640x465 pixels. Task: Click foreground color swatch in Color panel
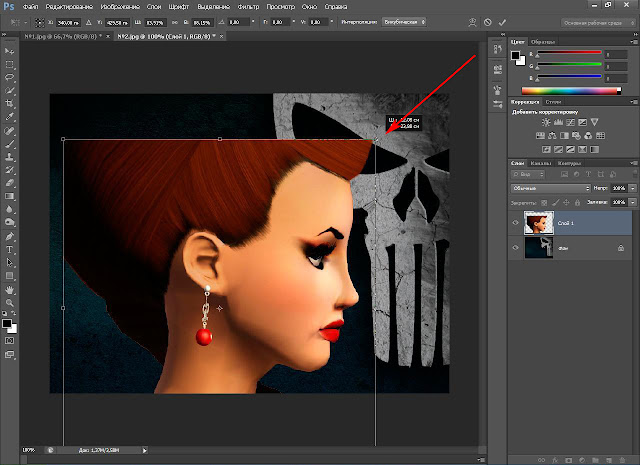516,56
